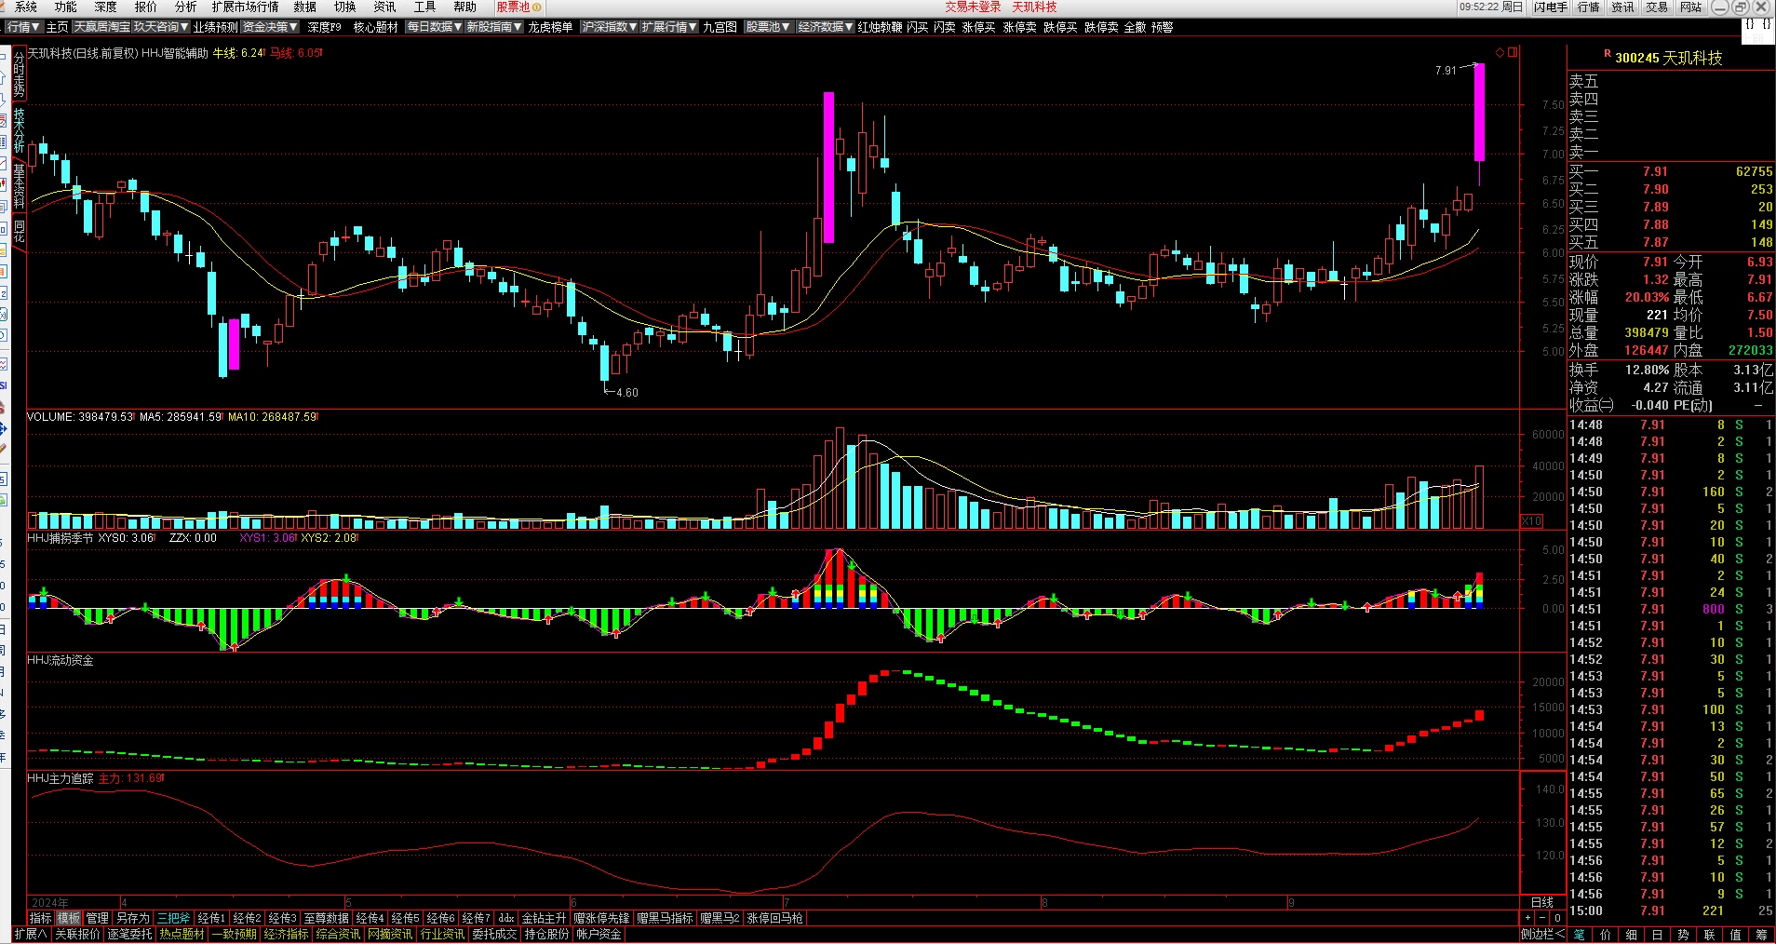1776x944 pixels.
Task: Click the 闪电手 button at top right
Action: coord(1550,7)
